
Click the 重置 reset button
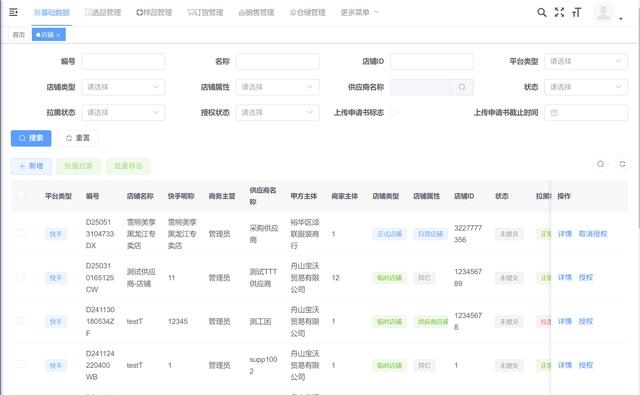coord(78,138)
